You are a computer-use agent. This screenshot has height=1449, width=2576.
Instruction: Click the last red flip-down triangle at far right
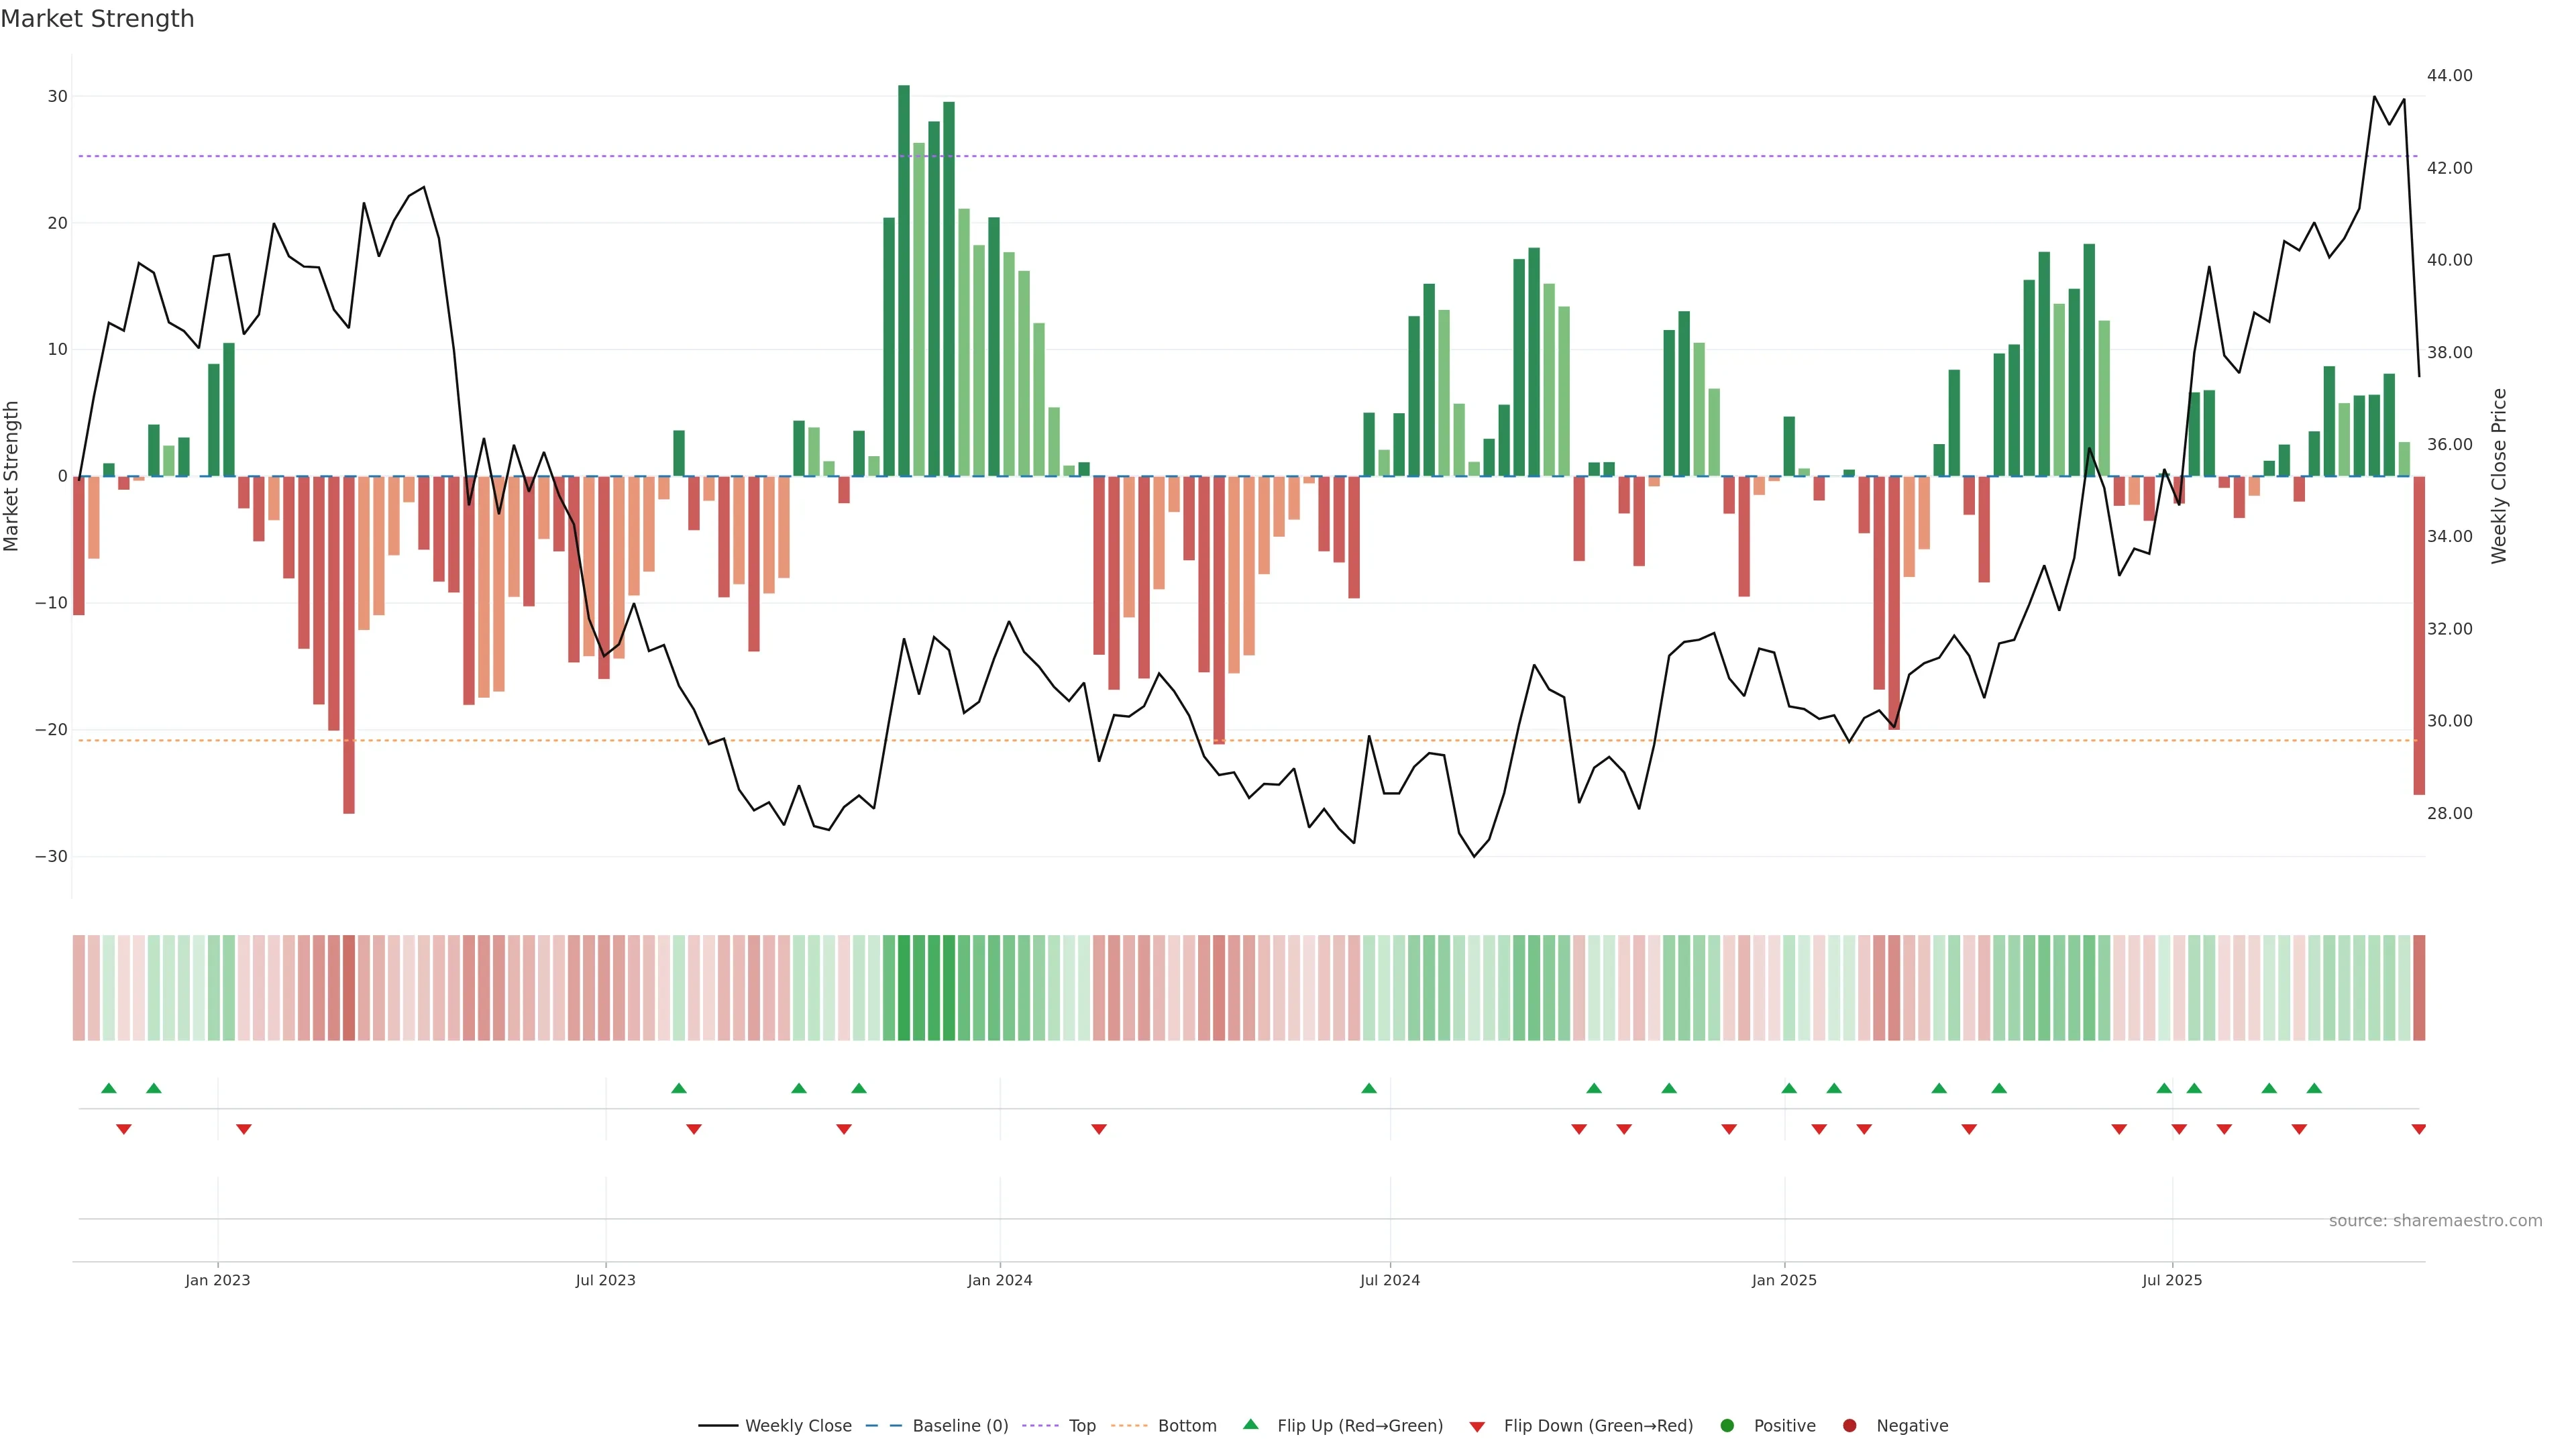(x=2419, y=1129)
